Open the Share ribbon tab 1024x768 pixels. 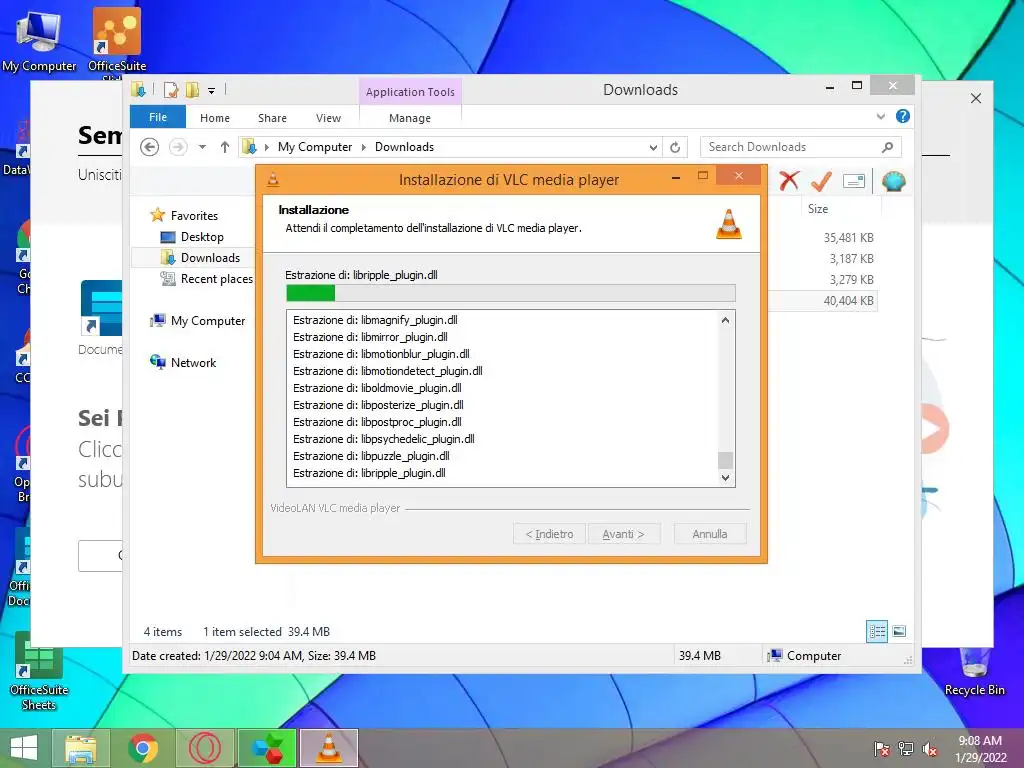coord(272,118)
